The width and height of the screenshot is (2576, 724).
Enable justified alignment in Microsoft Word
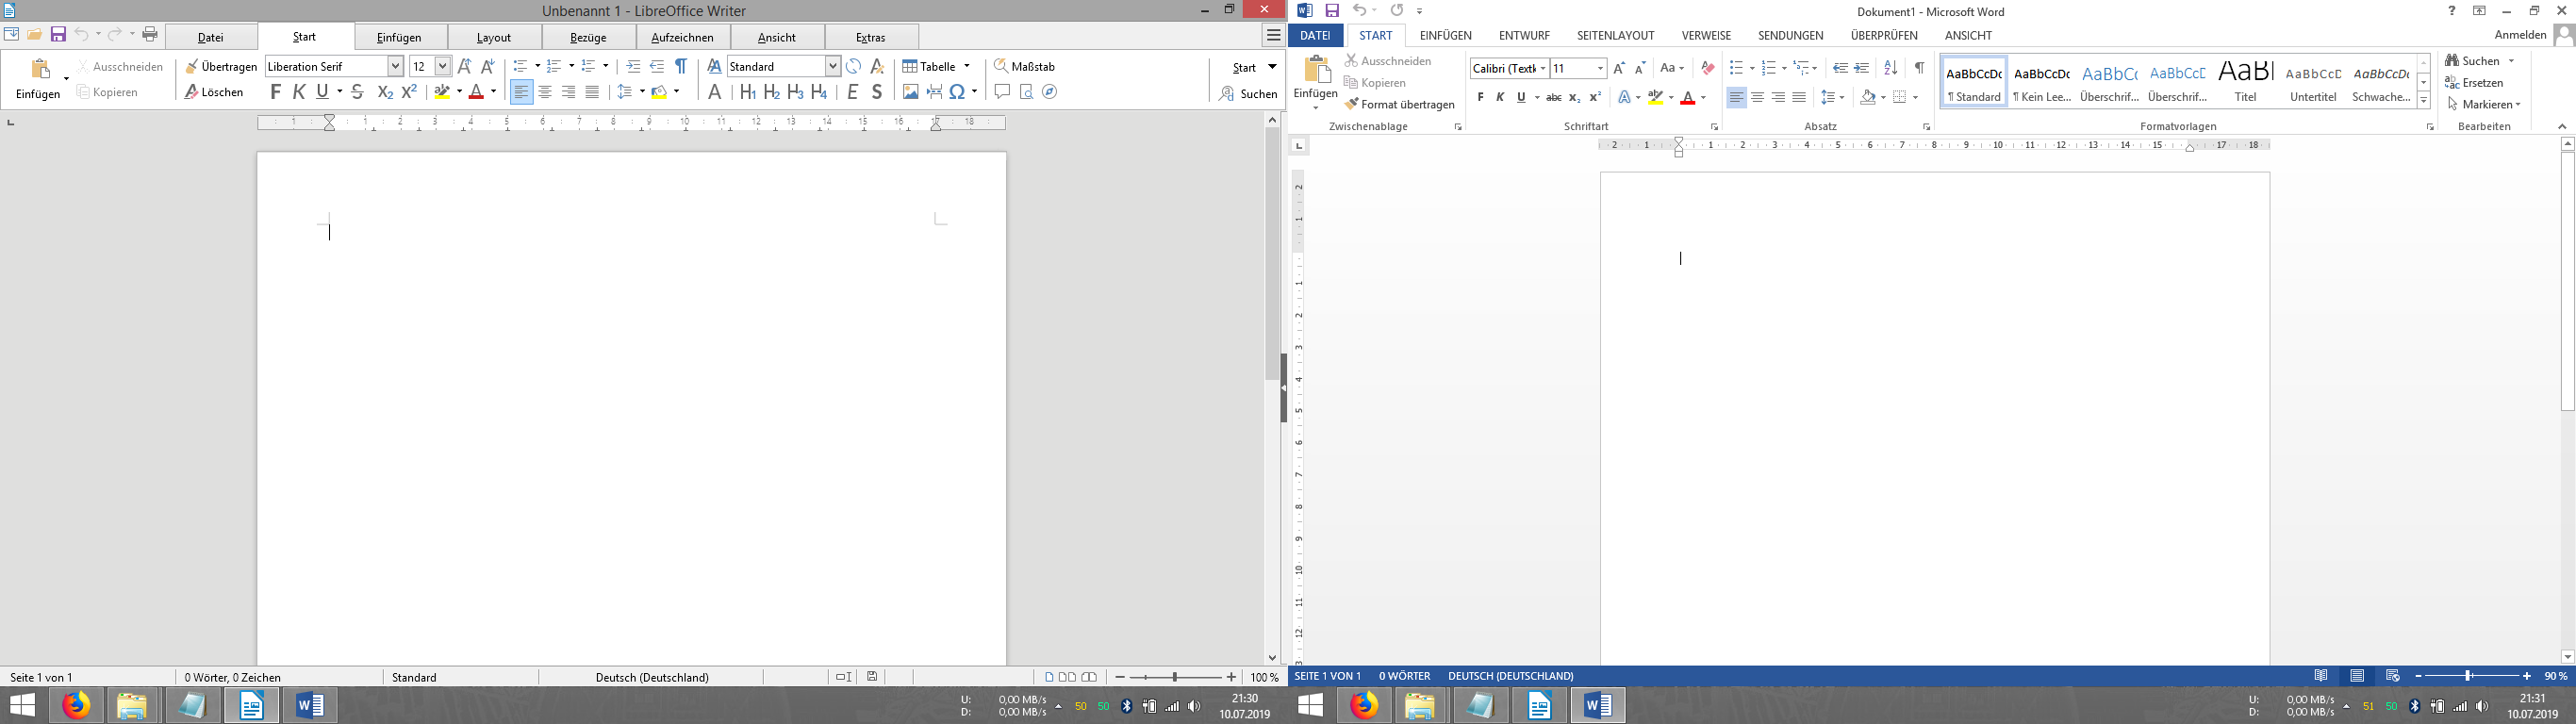coord(1799,97)
